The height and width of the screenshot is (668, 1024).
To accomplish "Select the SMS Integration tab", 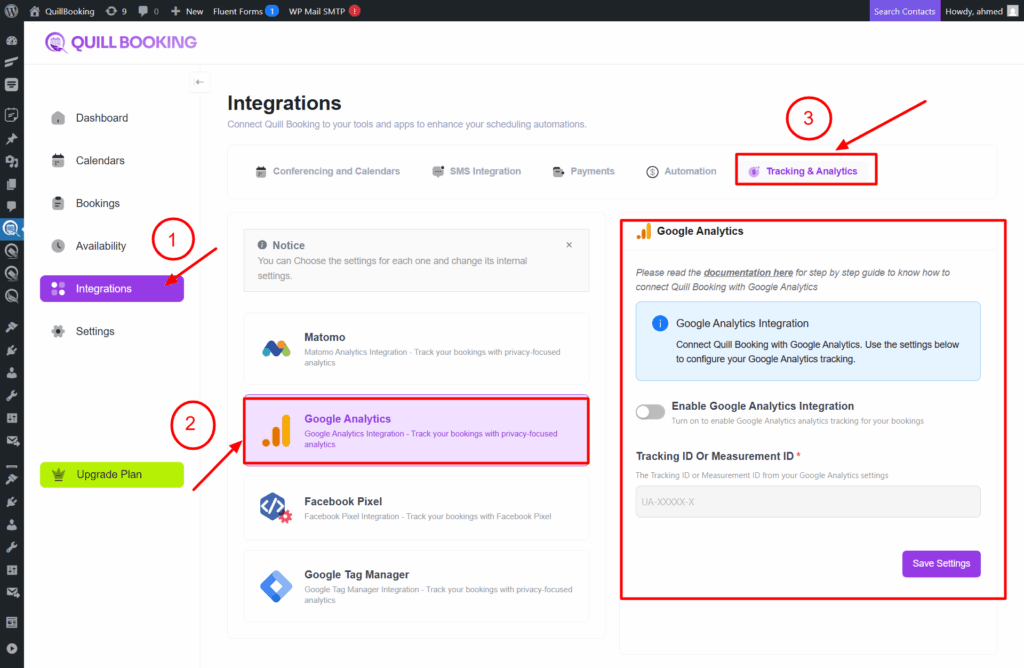I will click(476, 171).
